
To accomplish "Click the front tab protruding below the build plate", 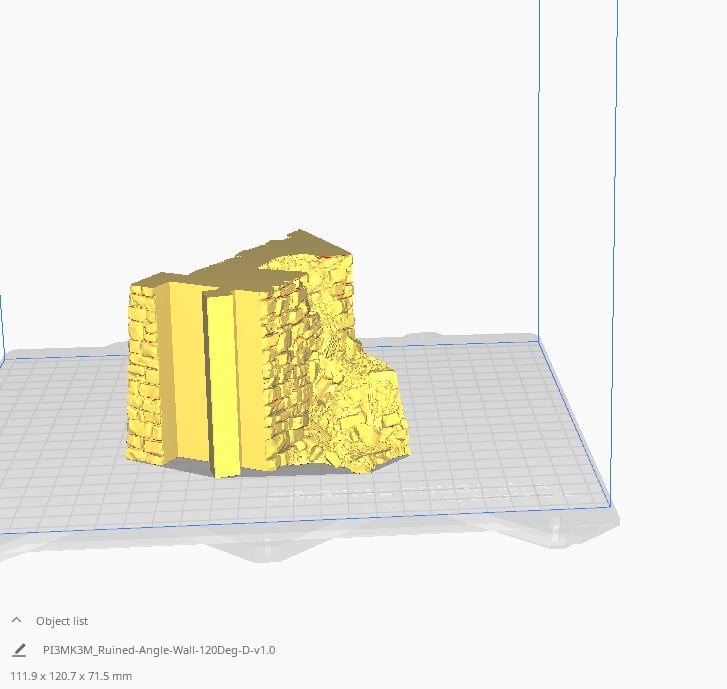I will pos(269,549).
